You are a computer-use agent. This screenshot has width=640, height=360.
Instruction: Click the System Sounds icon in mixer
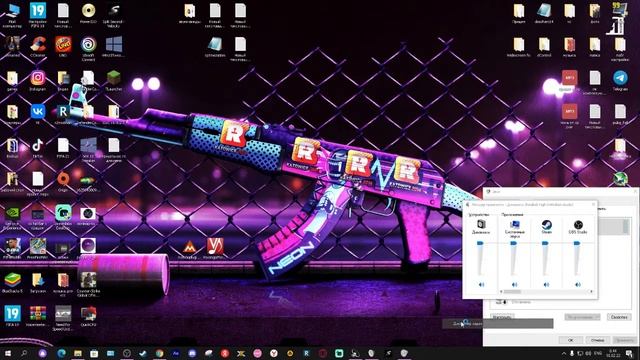pyautogui.click(x=514, y=224)
